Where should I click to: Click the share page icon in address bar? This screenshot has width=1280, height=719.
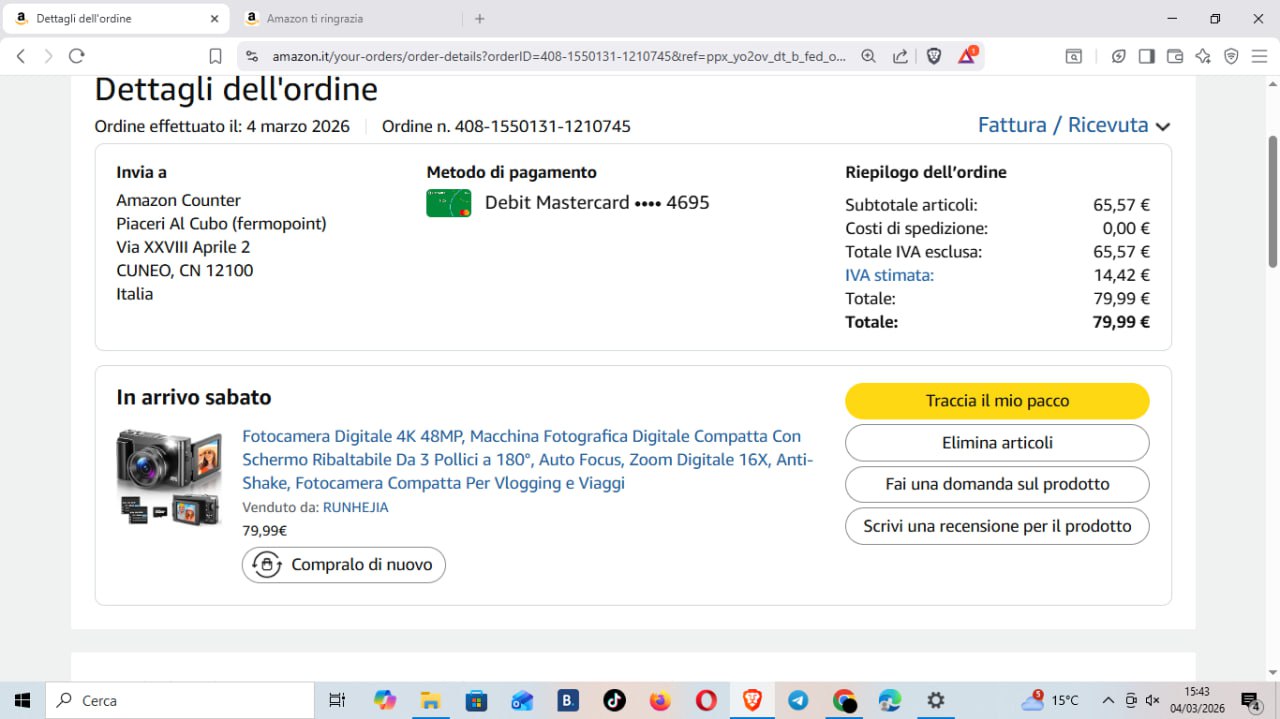[x=901, y=56]
